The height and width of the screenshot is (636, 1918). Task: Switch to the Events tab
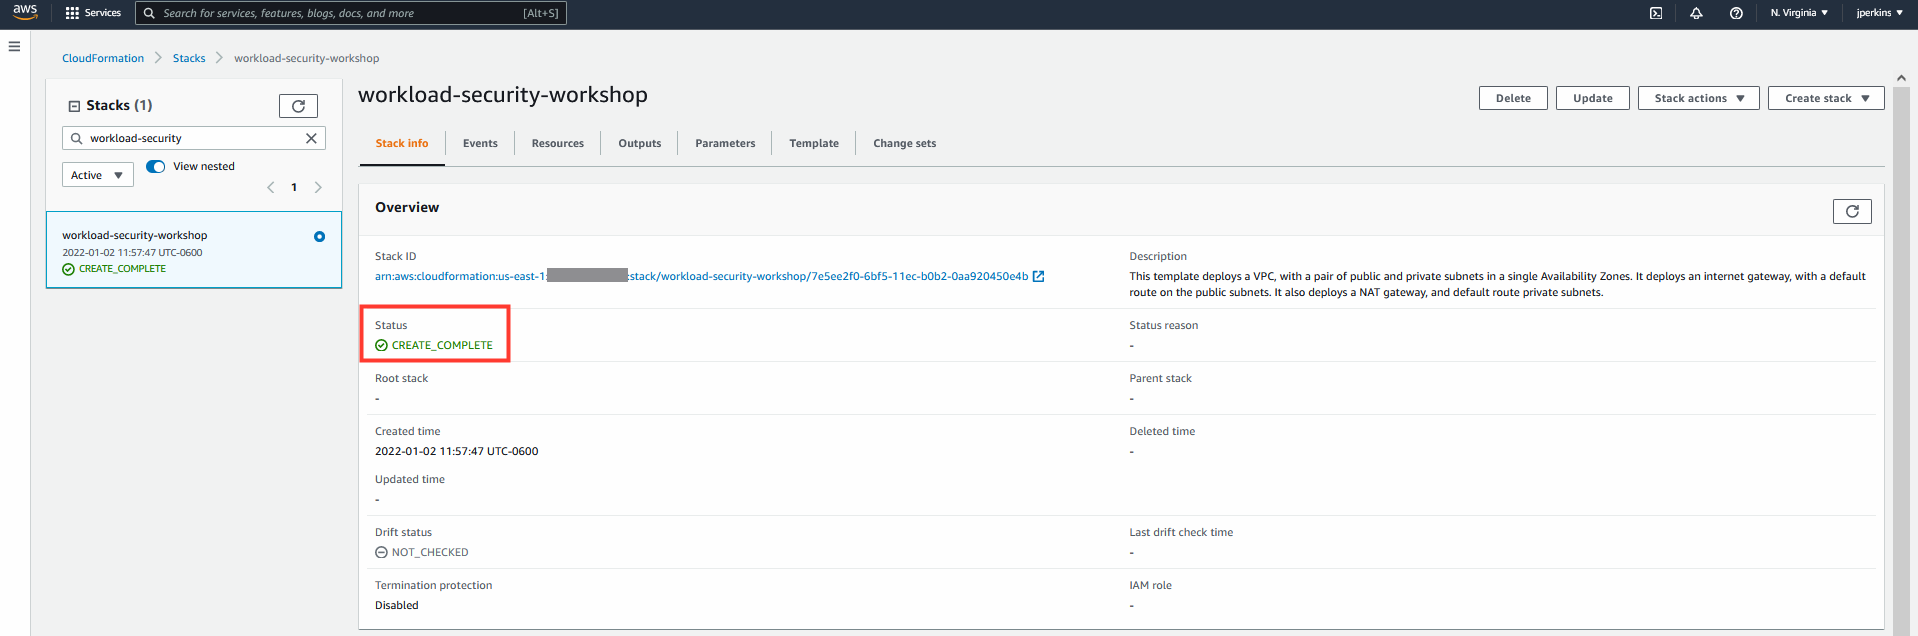pos(480,144)
